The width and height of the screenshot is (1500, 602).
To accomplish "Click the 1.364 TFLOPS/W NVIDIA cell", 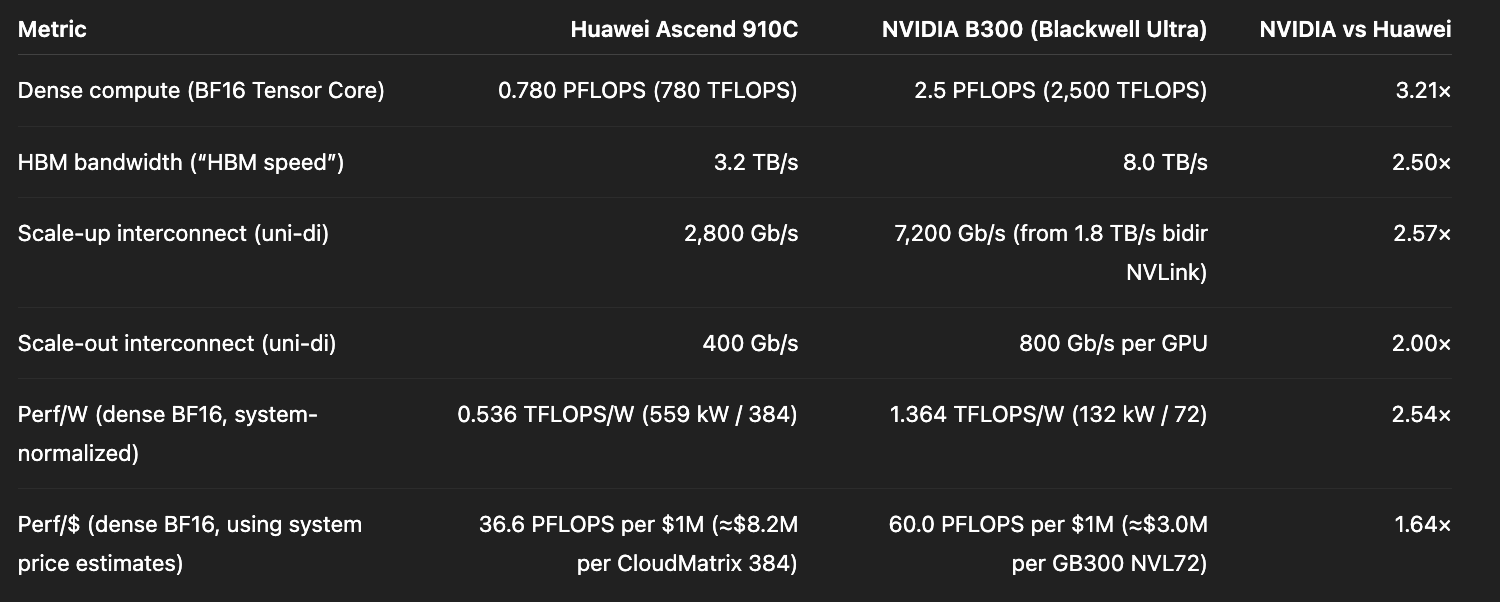I will [x=1048, y=414].
